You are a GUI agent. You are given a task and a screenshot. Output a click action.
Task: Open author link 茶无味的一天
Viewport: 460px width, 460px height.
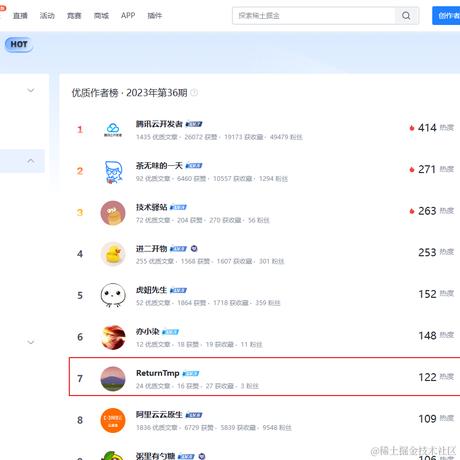[159, 166]
